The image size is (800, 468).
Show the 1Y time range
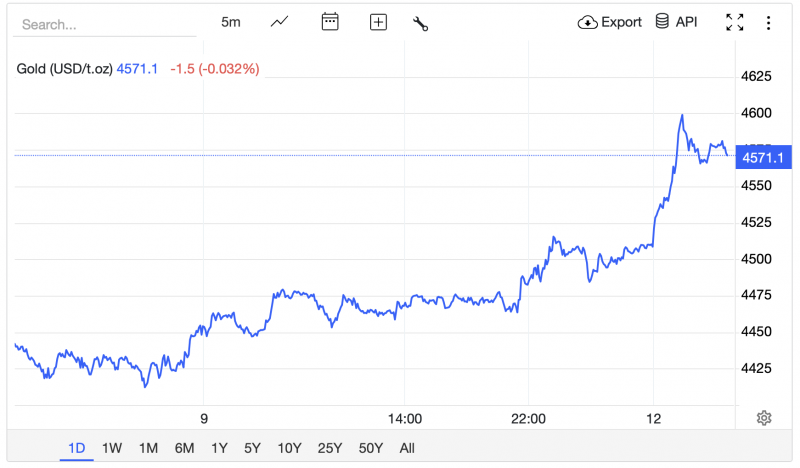pyautogui.click(x=219, y=448)
